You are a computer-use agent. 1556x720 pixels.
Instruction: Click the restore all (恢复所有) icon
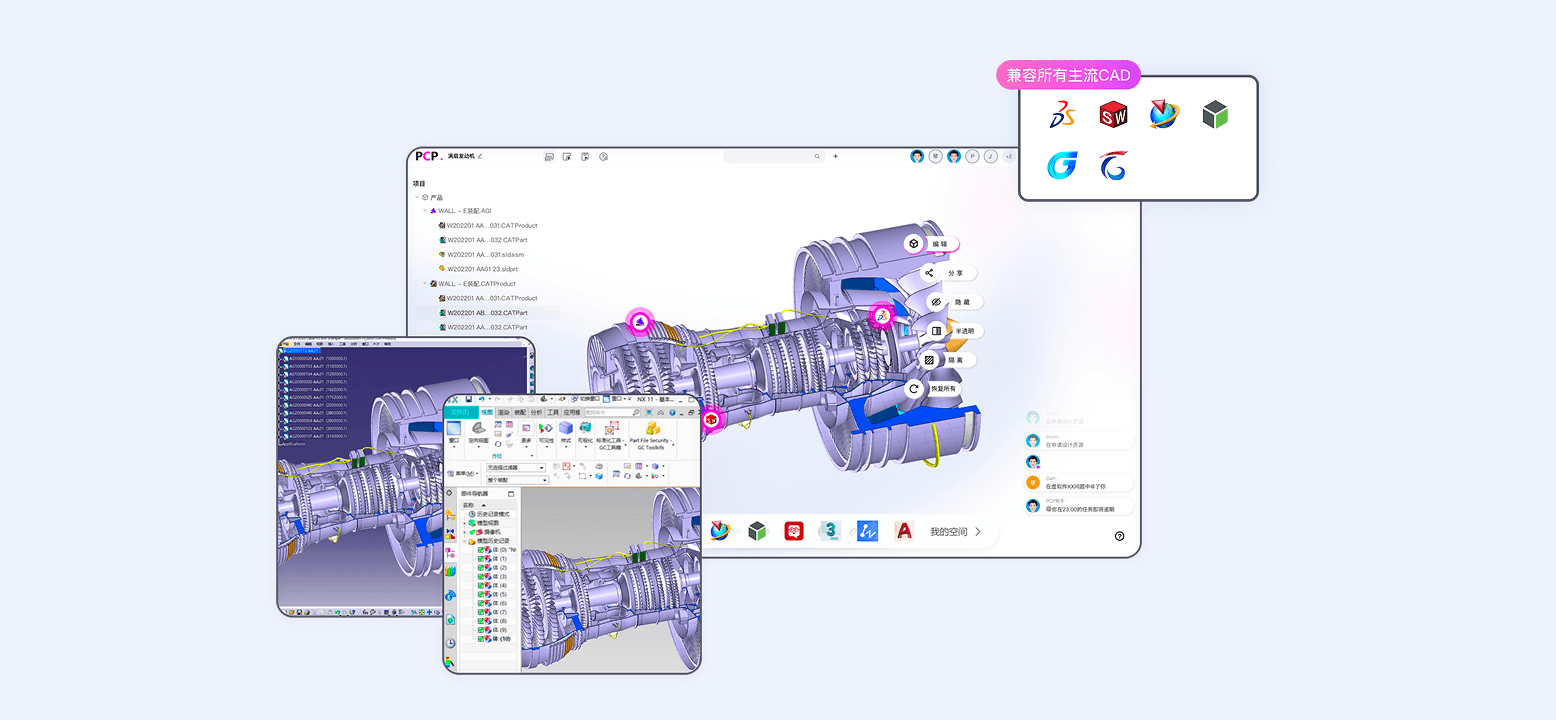coord(913,389)
